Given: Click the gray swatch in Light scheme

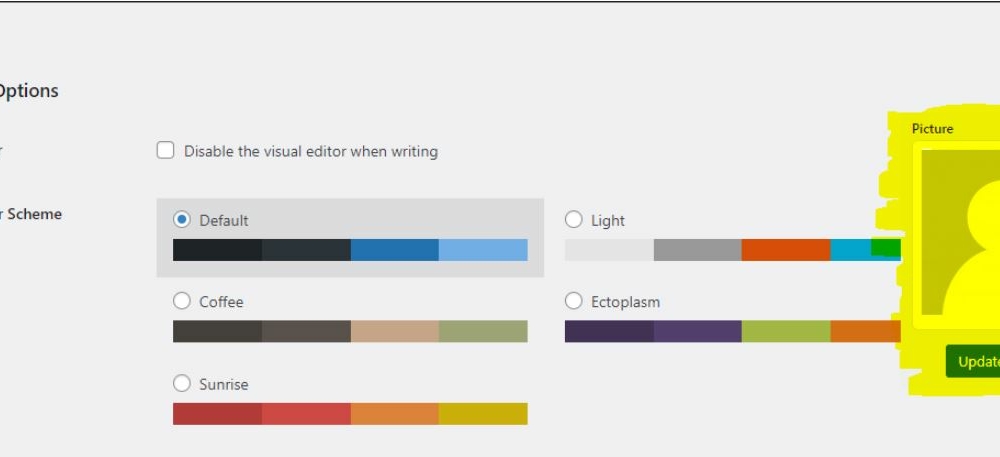Looking at the screenshot, I should [698, 250].
